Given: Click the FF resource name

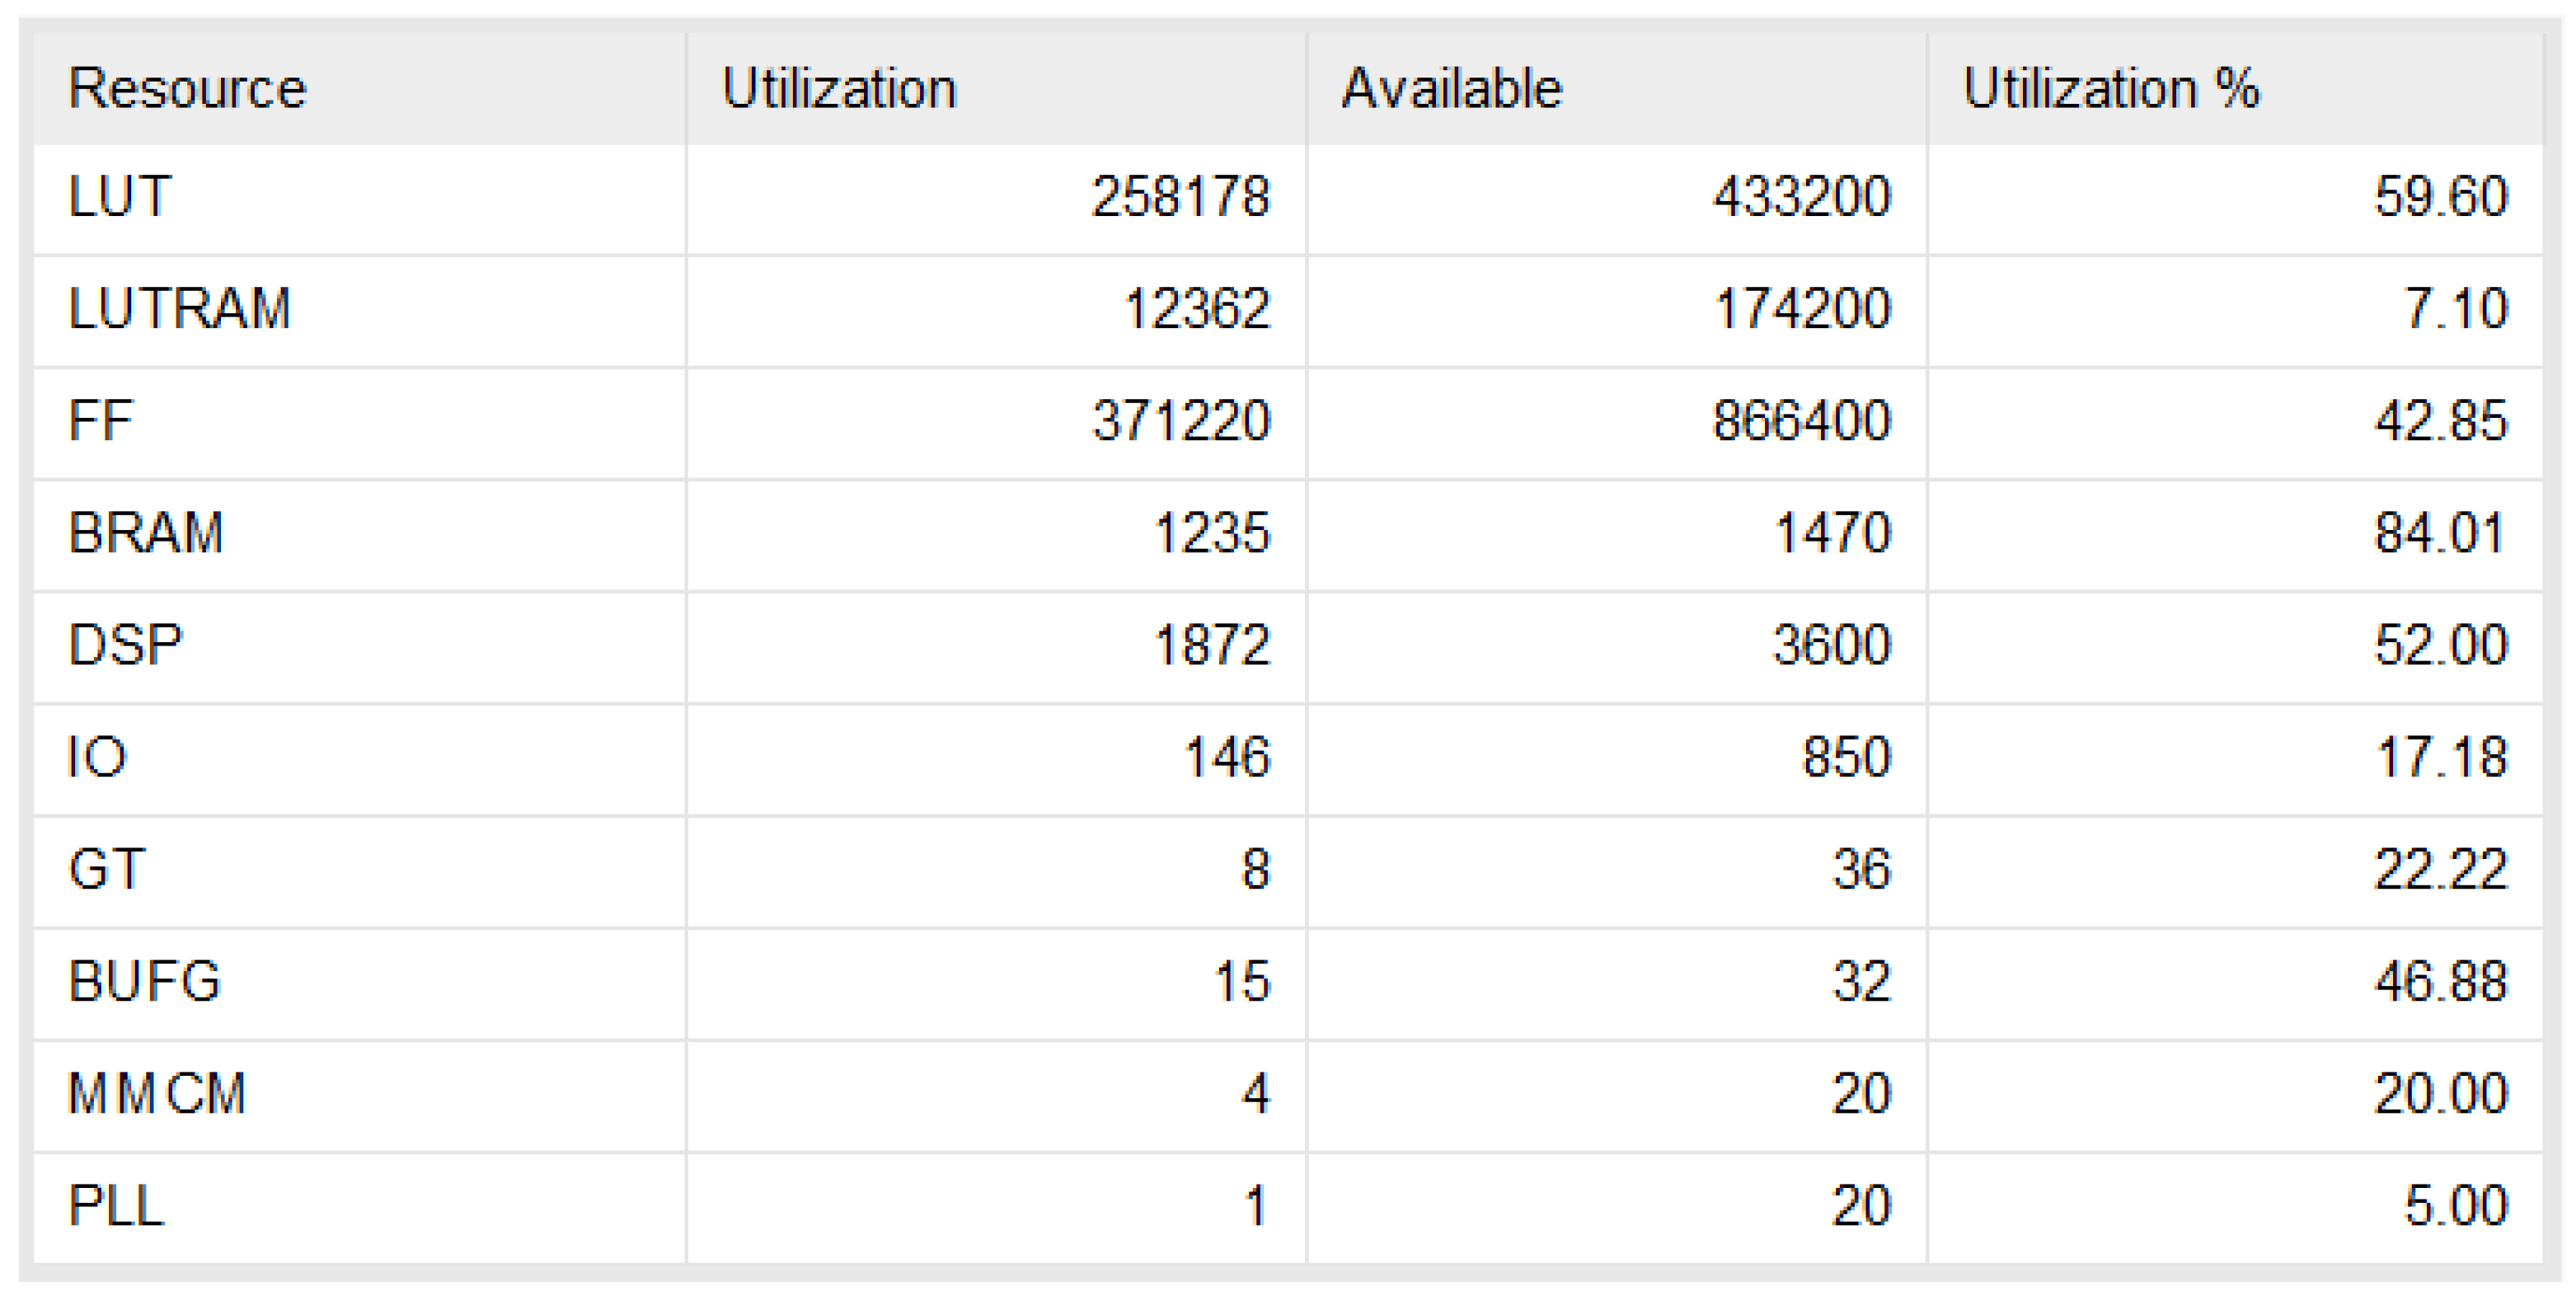Looking at the screenshot, I should (x=100, y=420).
